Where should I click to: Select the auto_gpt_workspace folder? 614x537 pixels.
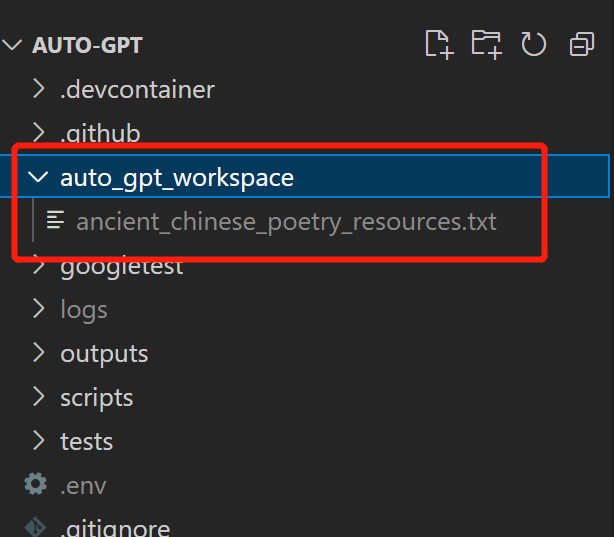tap(177, 178)
